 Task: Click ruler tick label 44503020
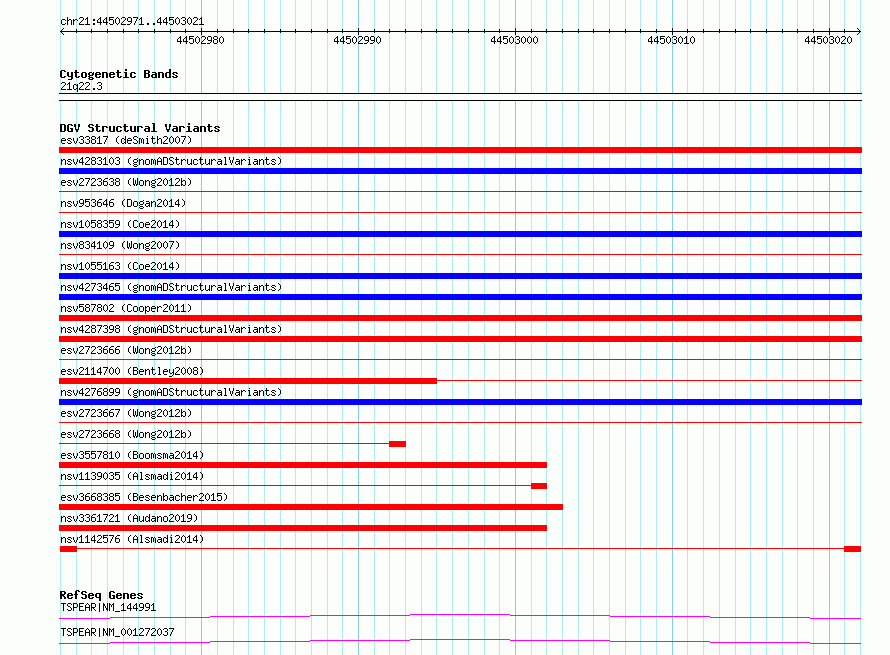828,40
